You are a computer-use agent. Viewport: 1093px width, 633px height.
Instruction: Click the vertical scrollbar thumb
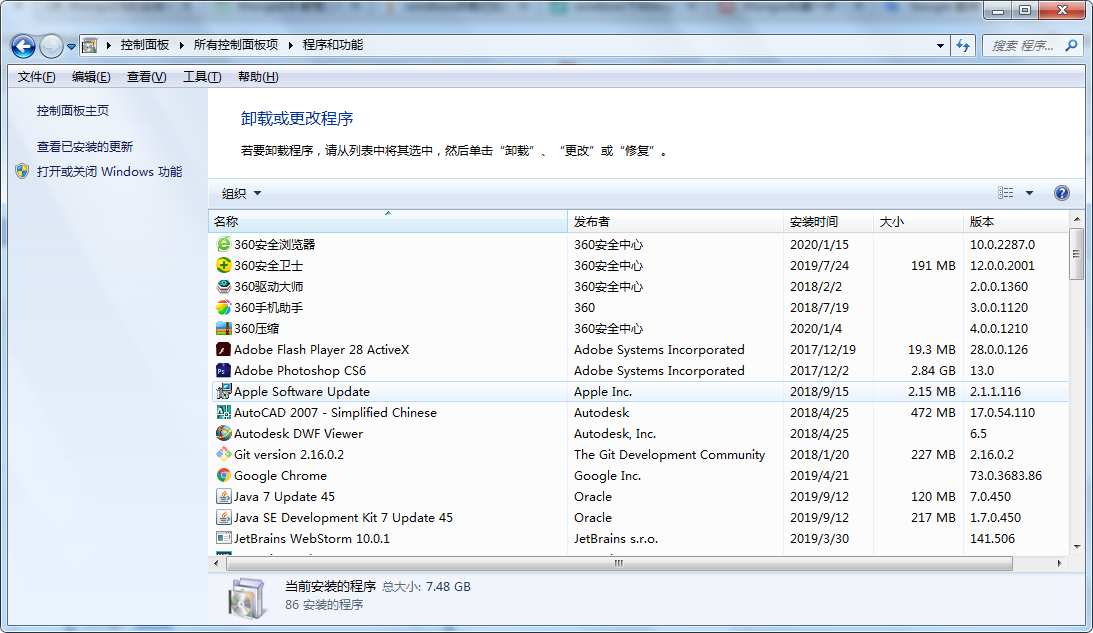[x=1077, y=254]
